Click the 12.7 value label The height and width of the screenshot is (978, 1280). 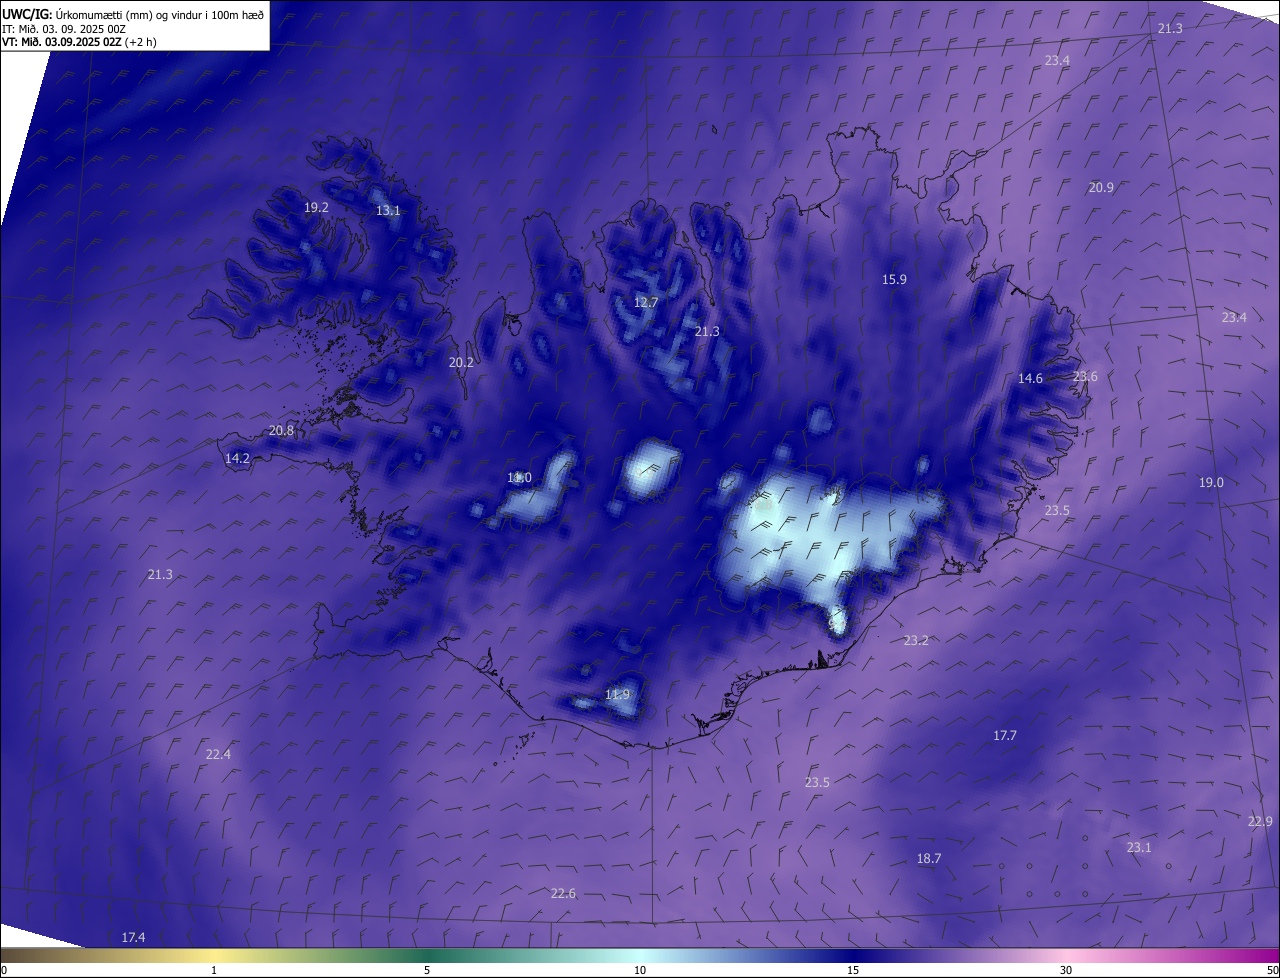click(x=646, y=303)
